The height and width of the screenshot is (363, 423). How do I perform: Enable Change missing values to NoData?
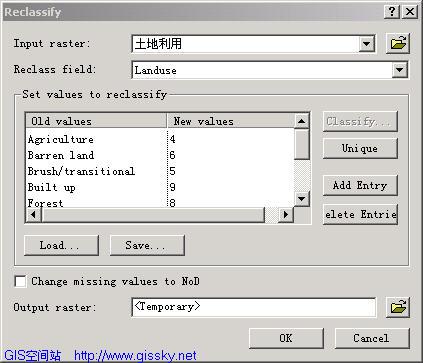coord(20,281)
